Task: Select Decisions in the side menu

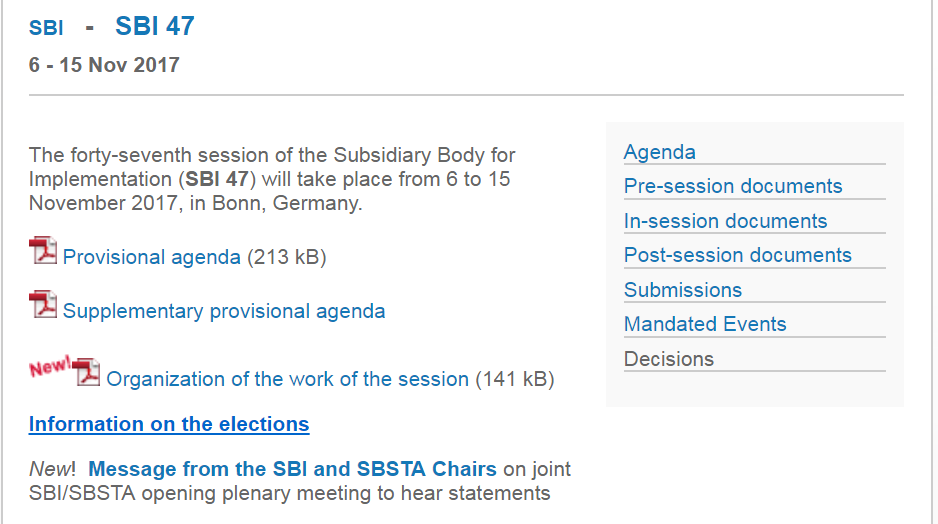Action: 669,359
